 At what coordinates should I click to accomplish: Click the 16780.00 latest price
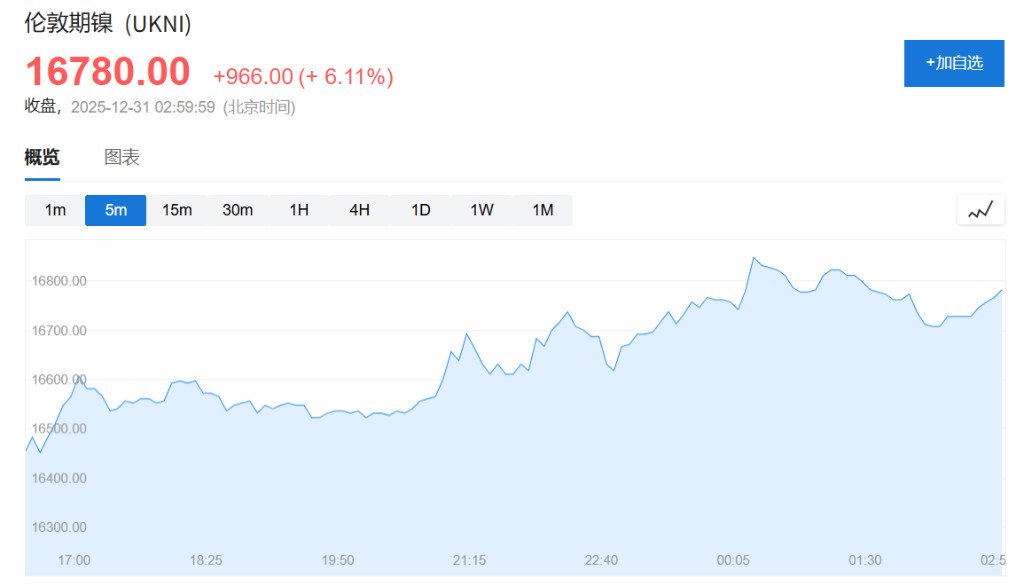(107, 72)
